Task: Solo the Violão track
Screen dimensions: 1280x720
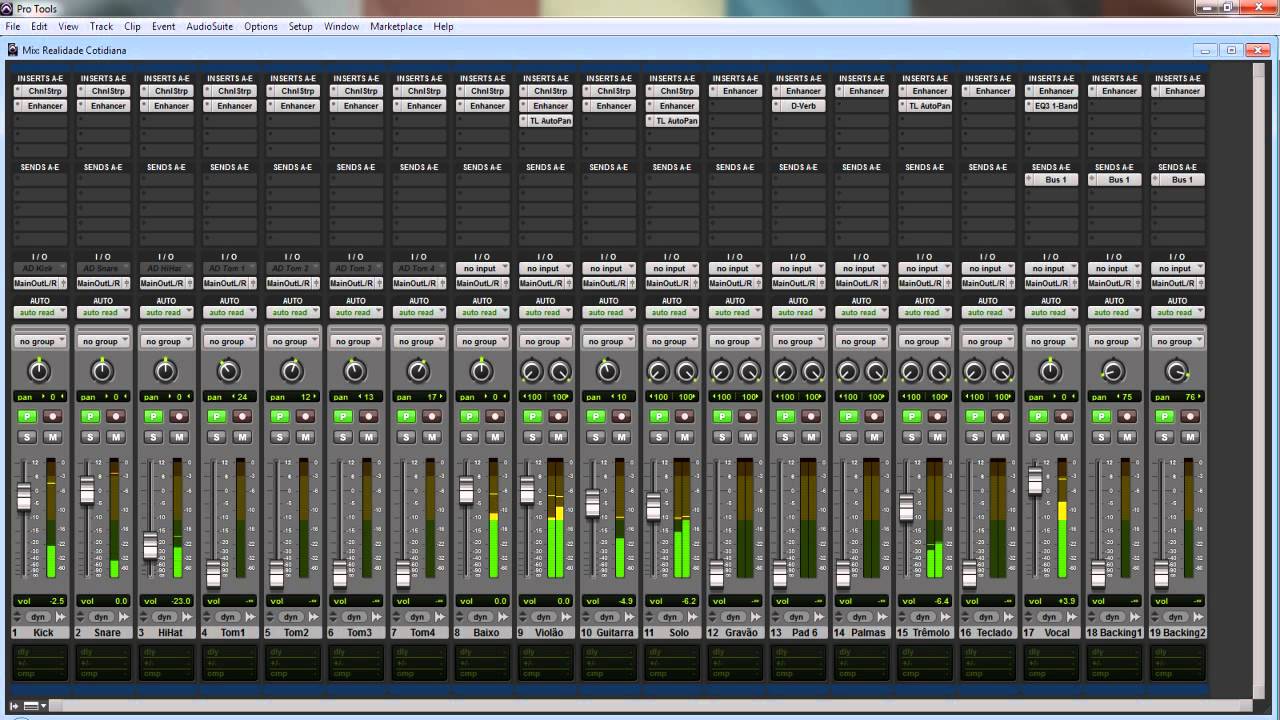Action: coord(532,437)
